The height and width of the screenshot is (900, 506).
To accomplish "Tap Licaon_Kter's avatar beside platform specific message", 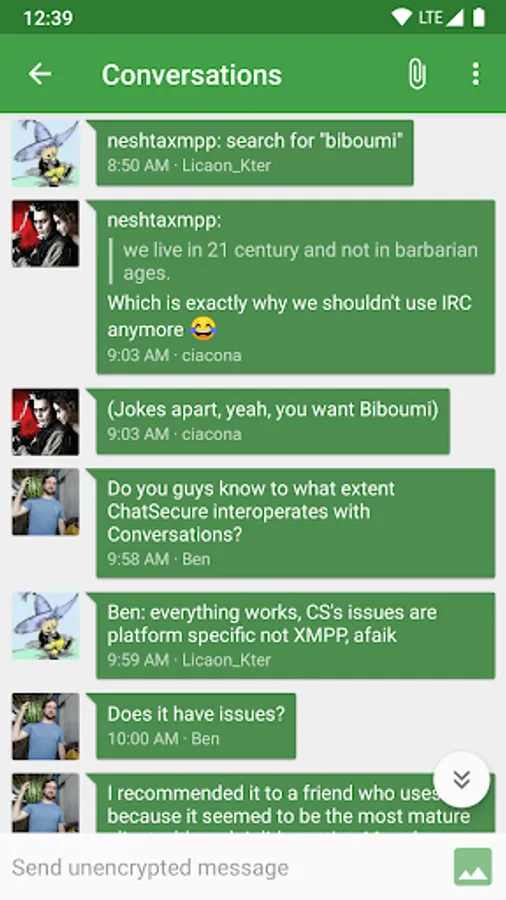I will (x=46, y=626).
